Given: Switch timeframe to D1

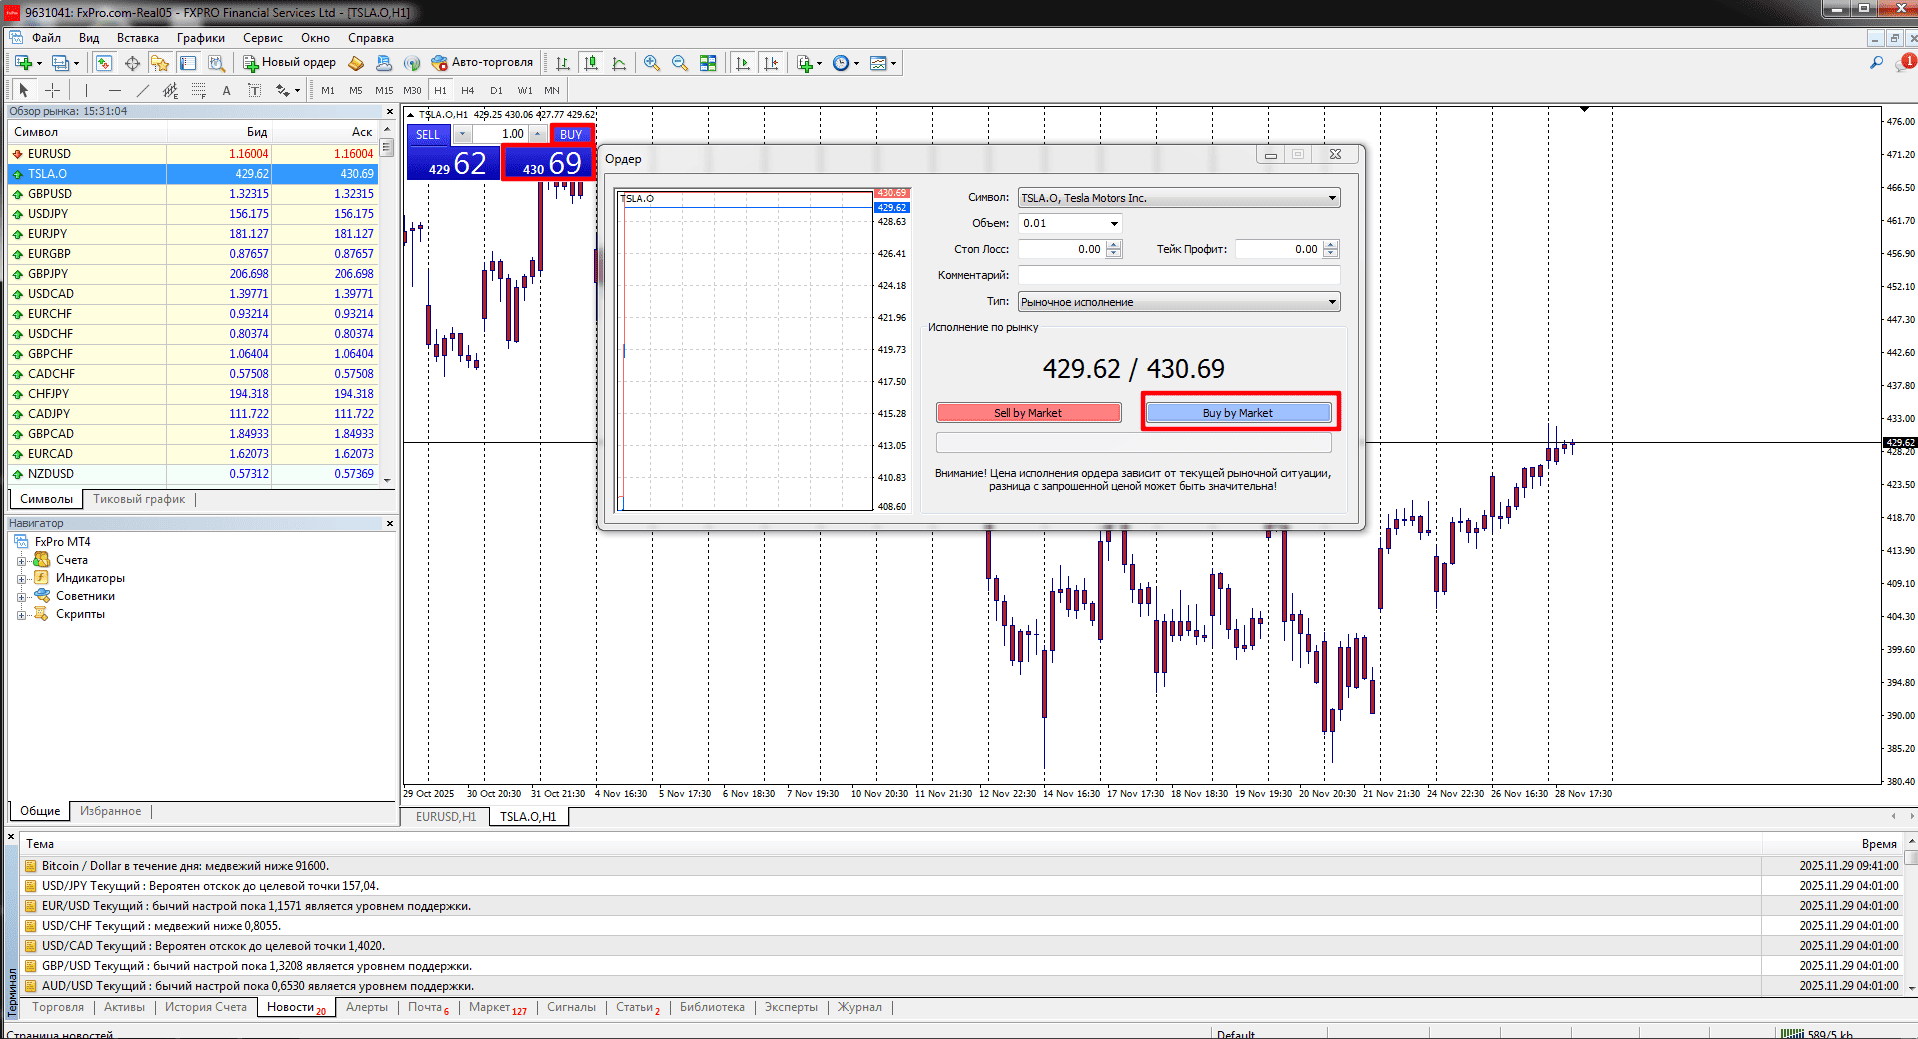Looking at the screenshot, I should click(496, 90).
